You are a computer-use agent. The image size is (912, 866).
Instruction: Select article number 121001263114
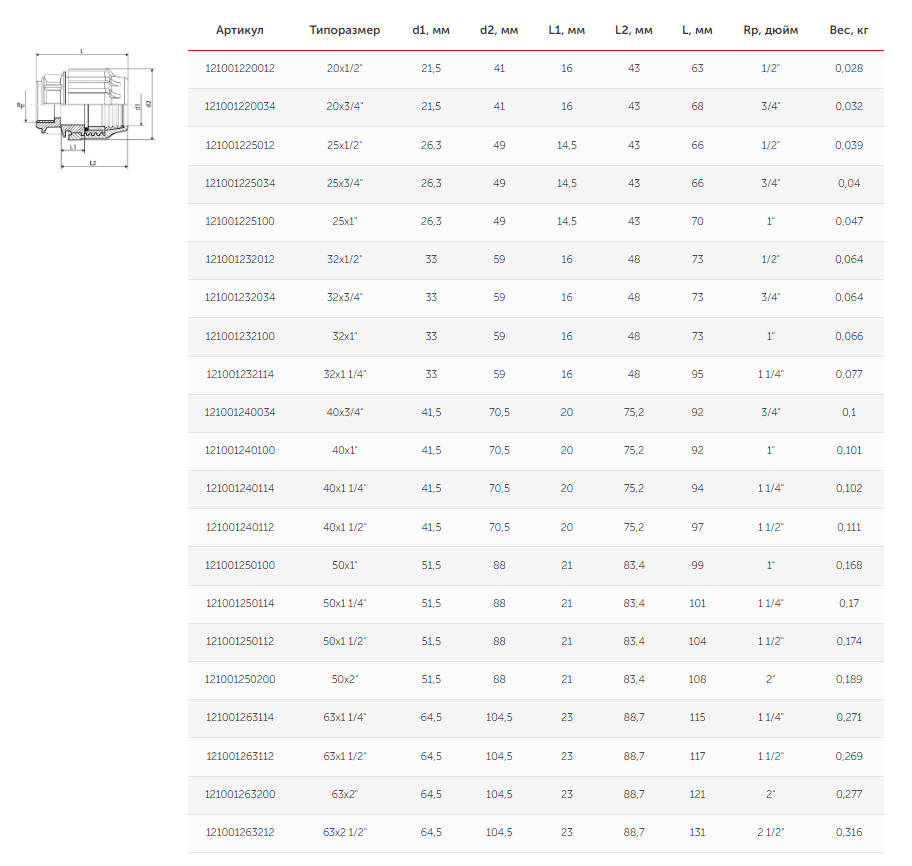240,717
